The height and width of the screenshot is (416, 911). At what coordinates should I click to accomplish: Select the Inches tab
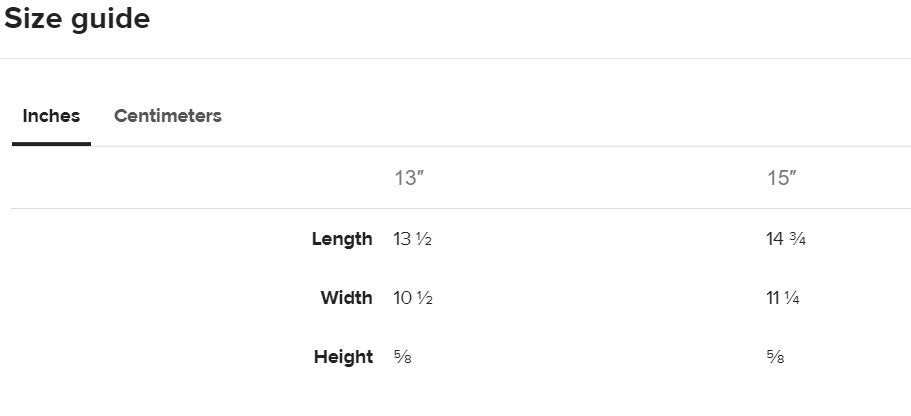[x=51, y=116]
